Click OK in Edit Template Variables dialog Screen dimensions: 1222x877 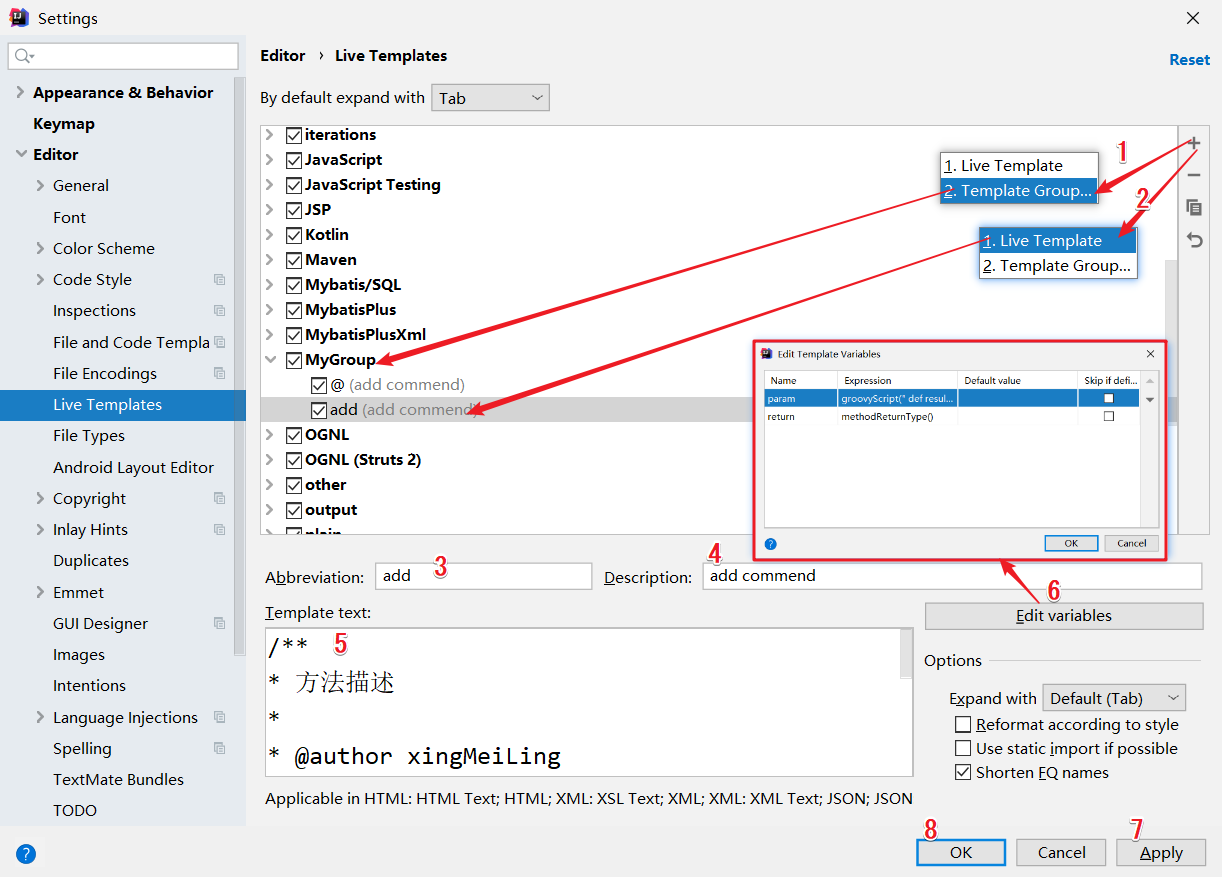(1071, 543)
